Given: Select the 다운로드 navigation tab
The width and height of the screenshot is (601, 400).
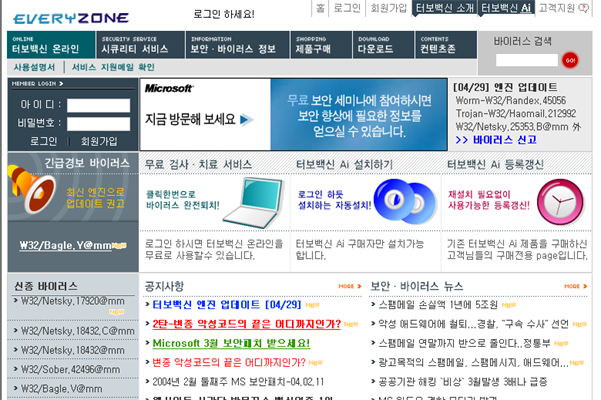Looking at the screenshot, I should (x=383, y=45).
